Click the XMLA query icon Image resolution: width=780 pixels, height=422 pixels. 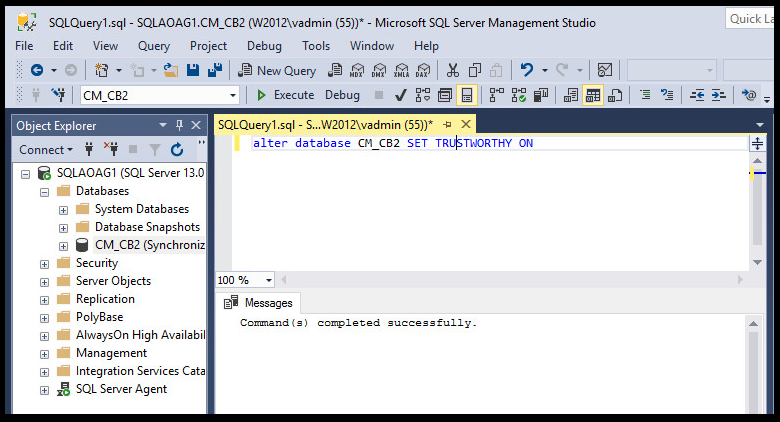401,70
